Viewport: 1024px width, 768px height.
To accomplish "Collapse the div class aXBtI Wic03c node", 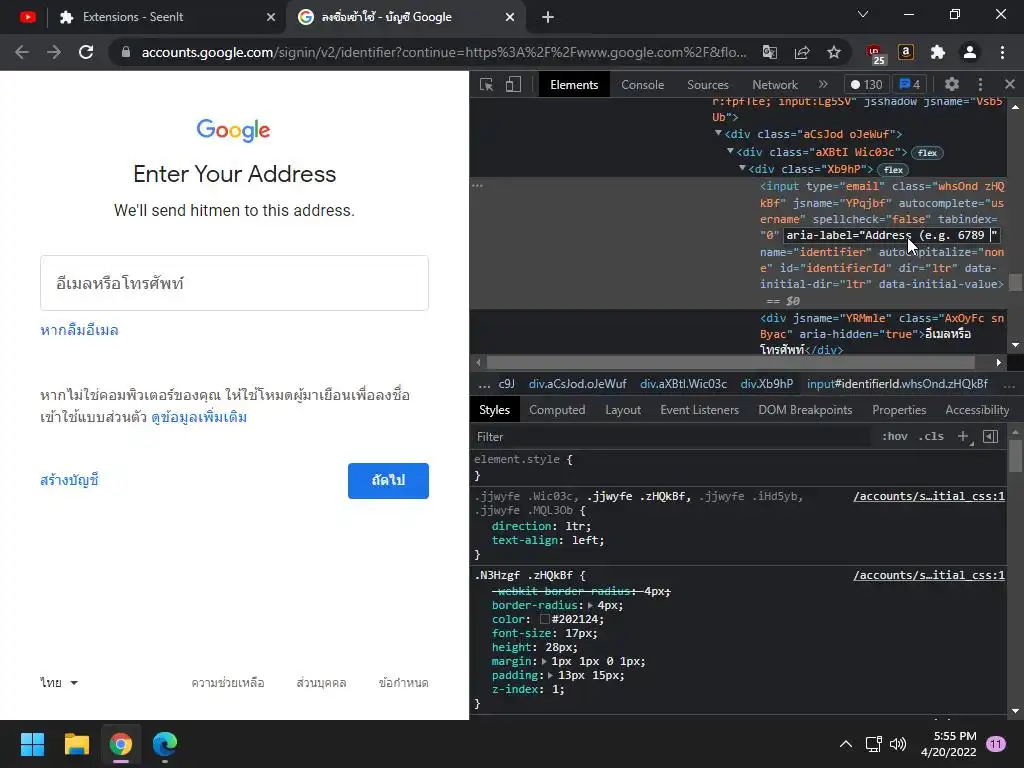I will tap(730, 151).
